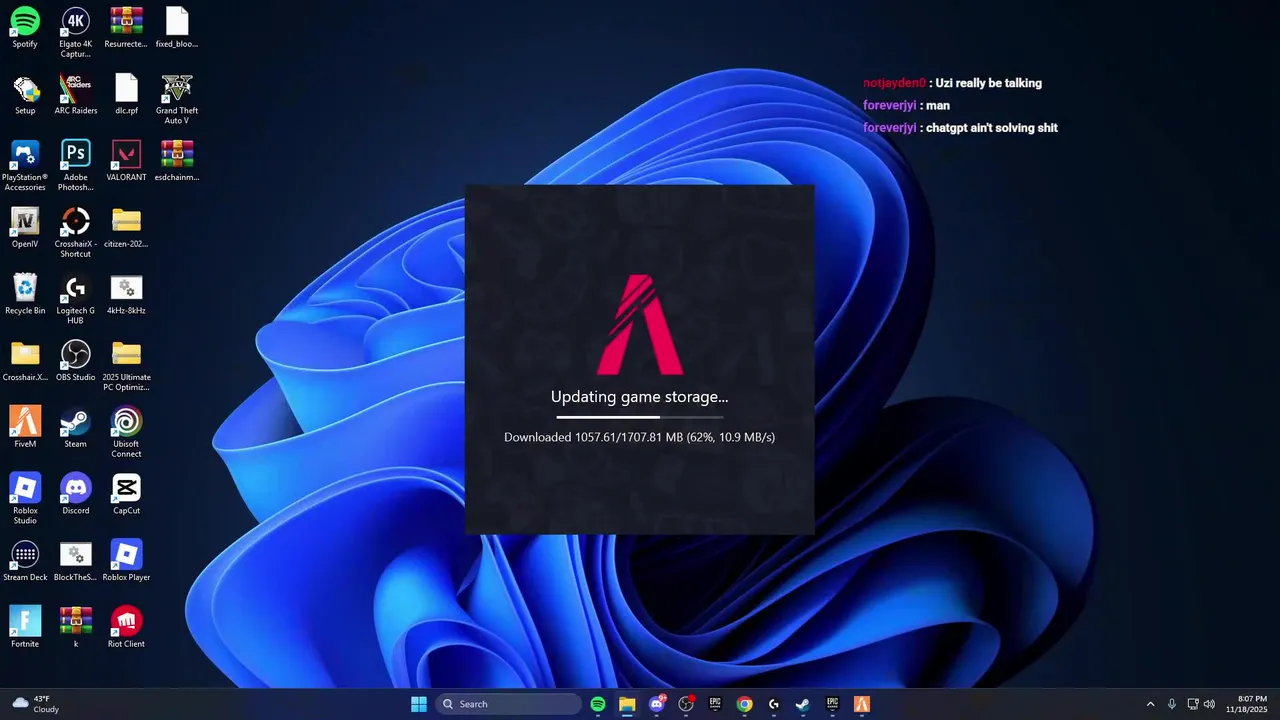Select the Discord desktop shortcut
The image size is (1280, 720).
pyautogui.click(x=76, y=494)
